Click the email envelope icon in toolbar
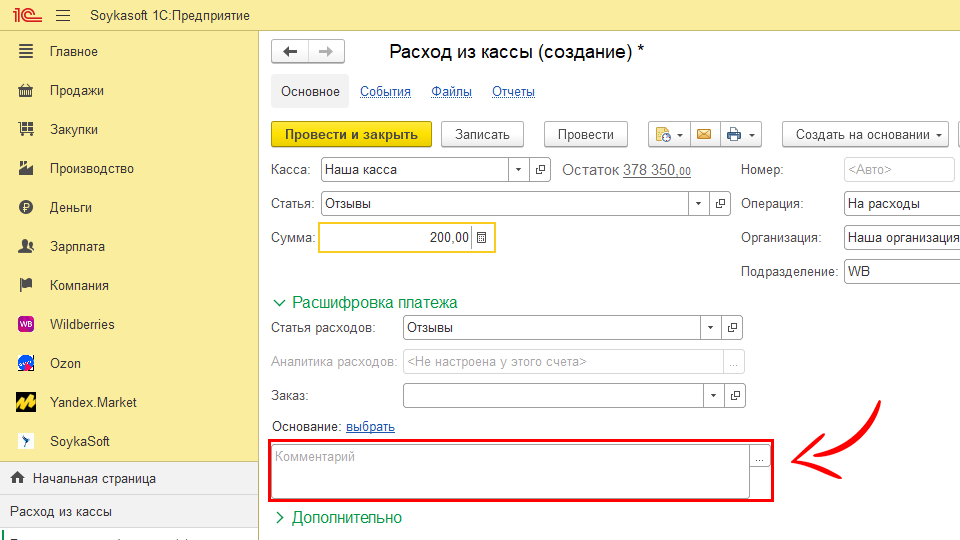Viewport: 960px width, 540px height. 703,134
